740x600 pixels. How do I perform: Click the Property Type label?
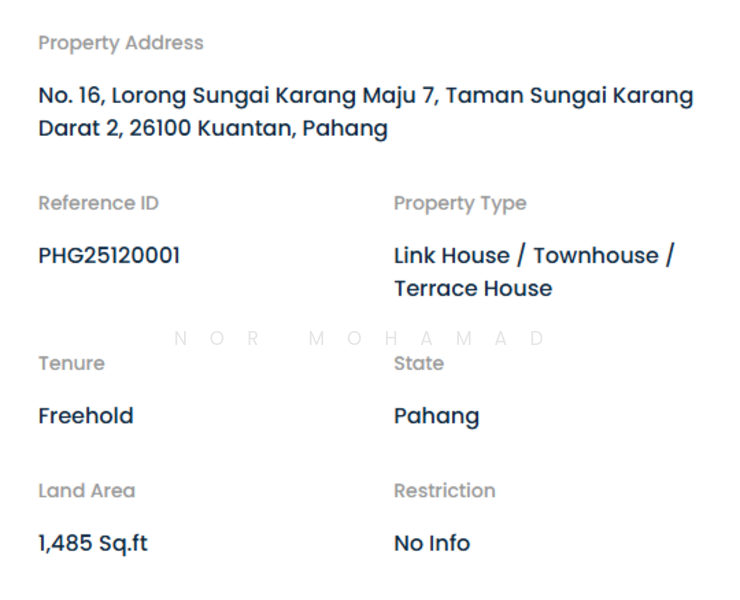click(x=459, y=203)
